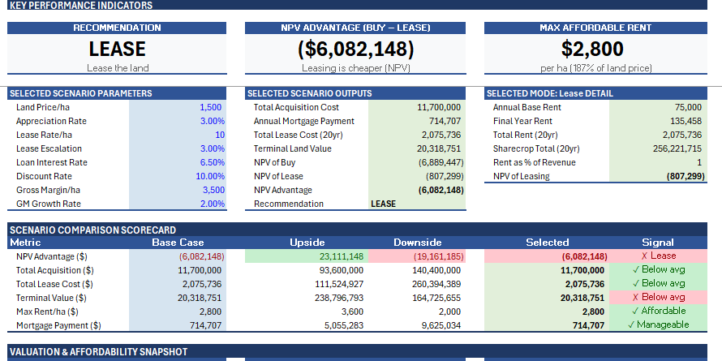The image size is (722, 361).
Task: Click the ($6,082,148) NPV advantage headline
Action: coord(355,49)
